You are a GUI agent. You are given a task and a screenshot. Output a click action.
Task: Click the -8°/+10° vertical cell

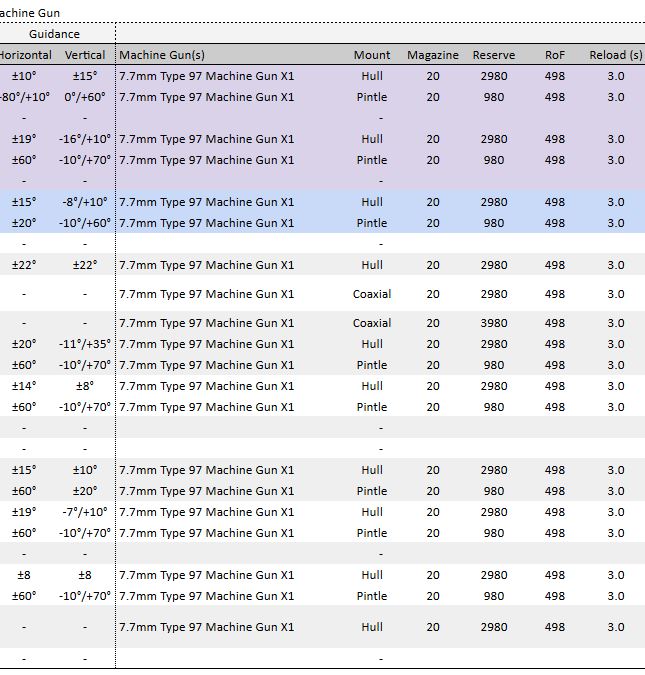85,202
